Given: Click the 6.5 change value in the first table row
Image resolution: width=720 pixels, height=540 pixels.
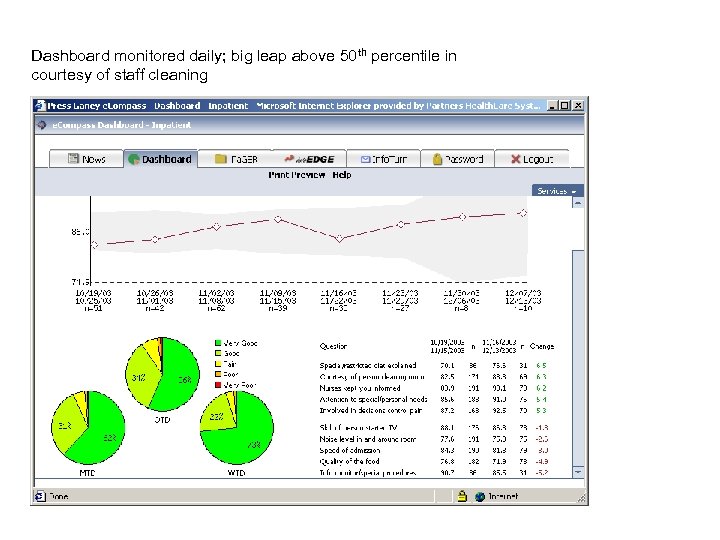Looking at the screenshot, I should 541,366.
